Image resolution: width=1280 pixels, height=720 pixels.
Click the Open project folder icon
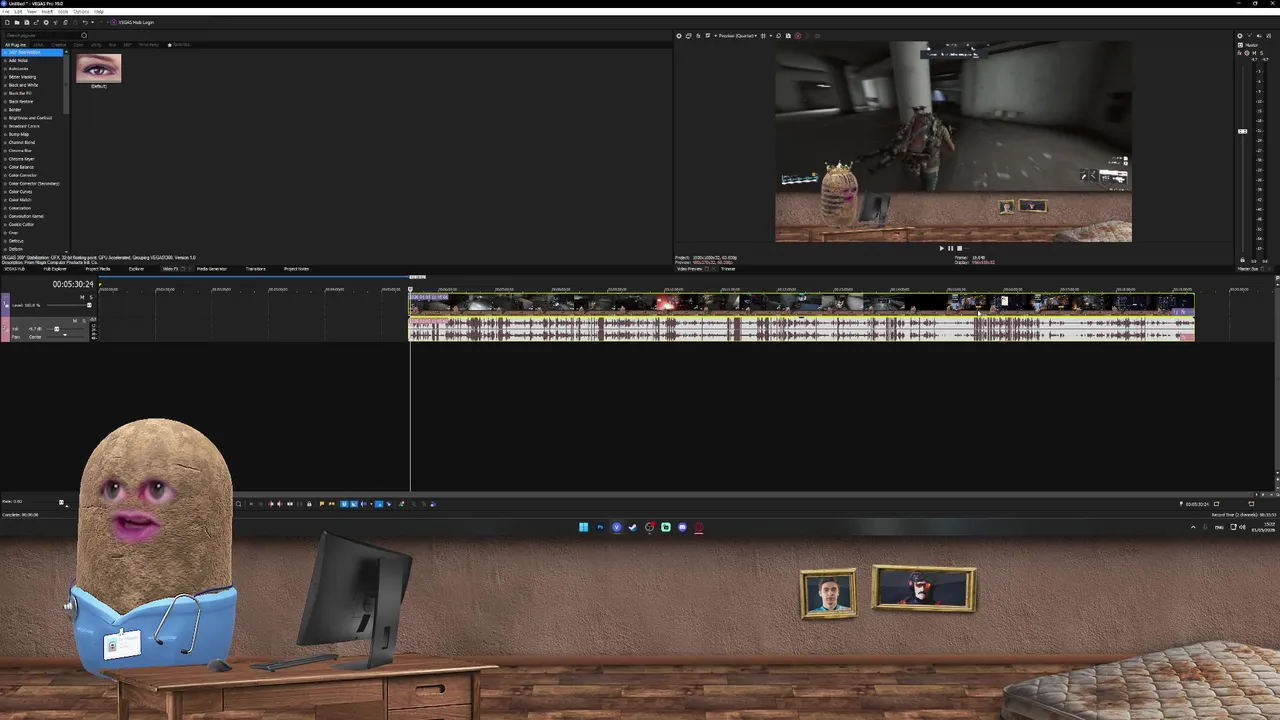tap(17, 22)
